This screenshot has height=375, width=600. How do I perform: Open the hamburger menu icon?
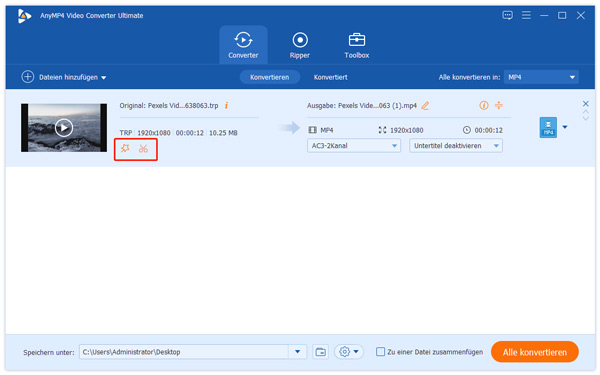point(526,15)
